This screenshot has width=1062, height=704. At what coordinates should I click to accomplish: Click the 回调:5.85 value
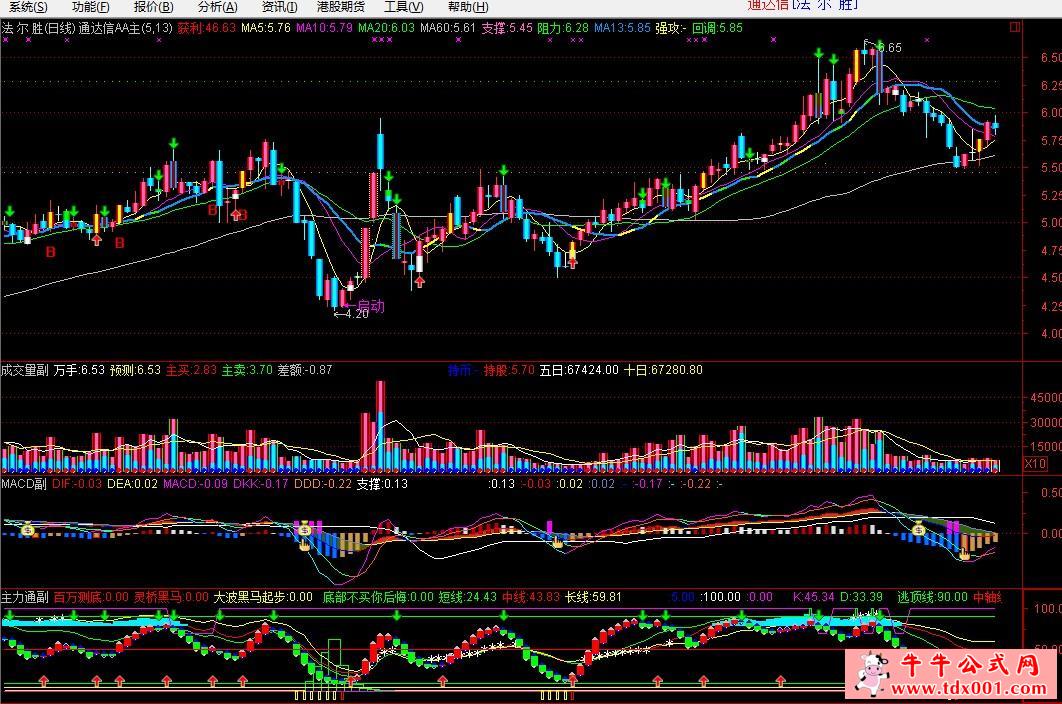coord(717,28)
